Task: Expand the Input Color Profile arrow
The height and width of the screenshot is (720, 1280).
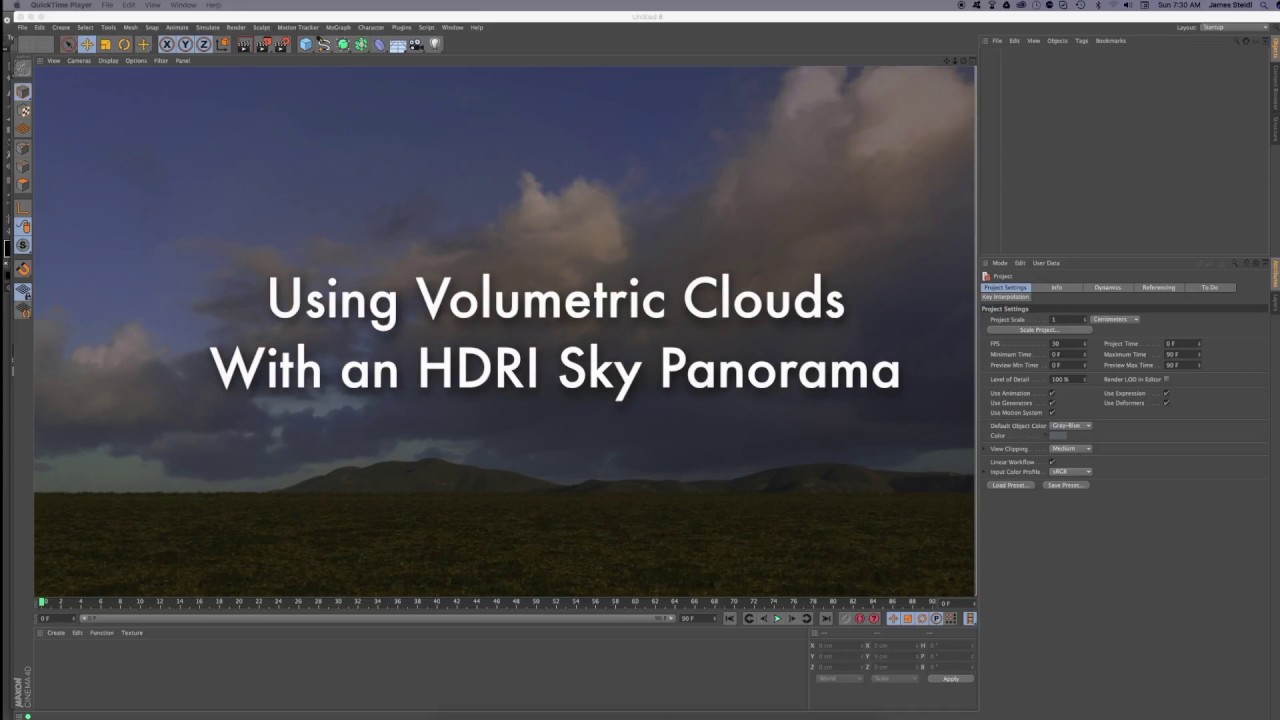Action: (985, 472)
